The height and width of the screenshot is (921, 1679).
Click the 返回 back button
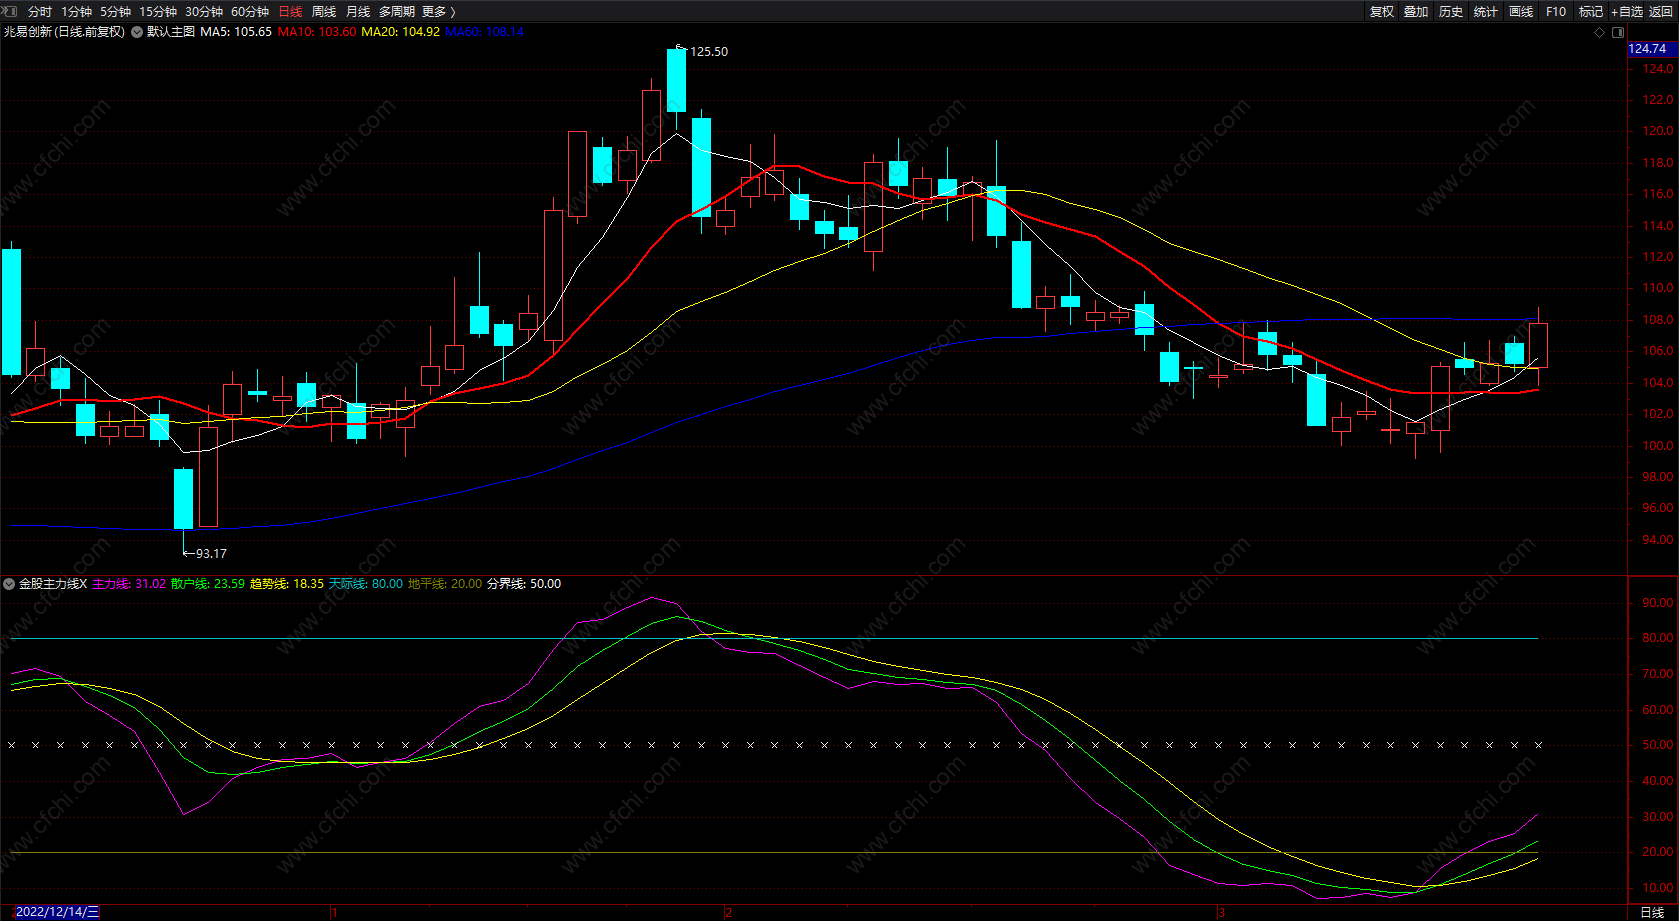pyautogui.click(x=1660, y=11)
